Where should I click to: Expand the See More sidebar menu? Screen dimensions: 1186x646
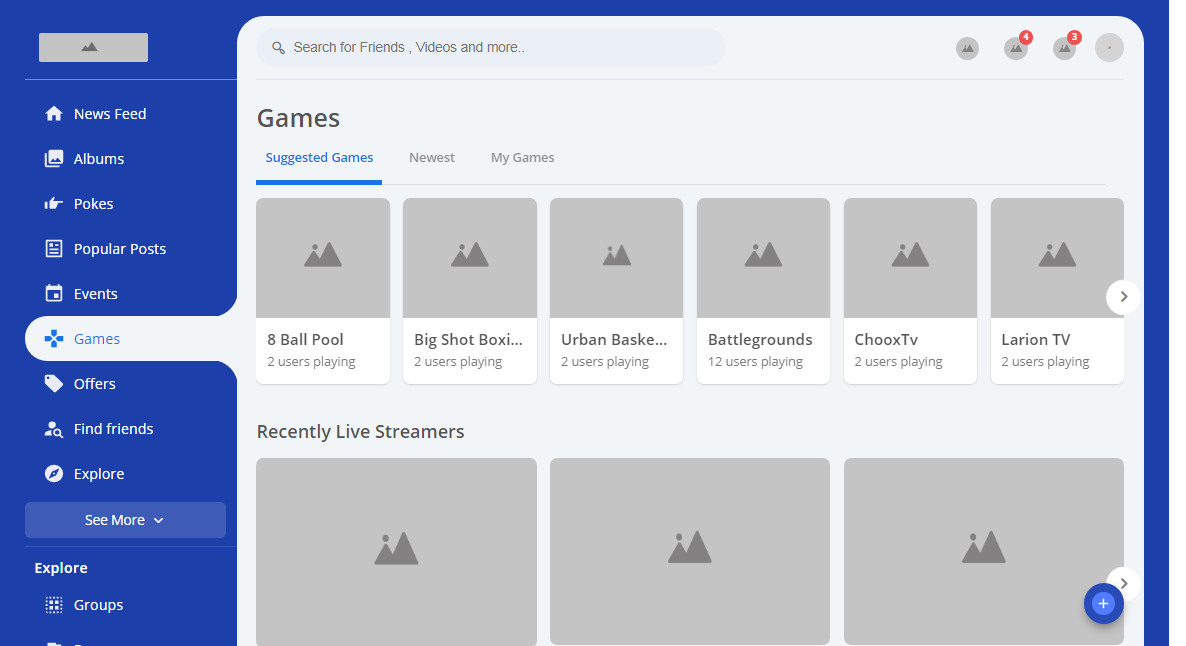[x=125, y=520]
